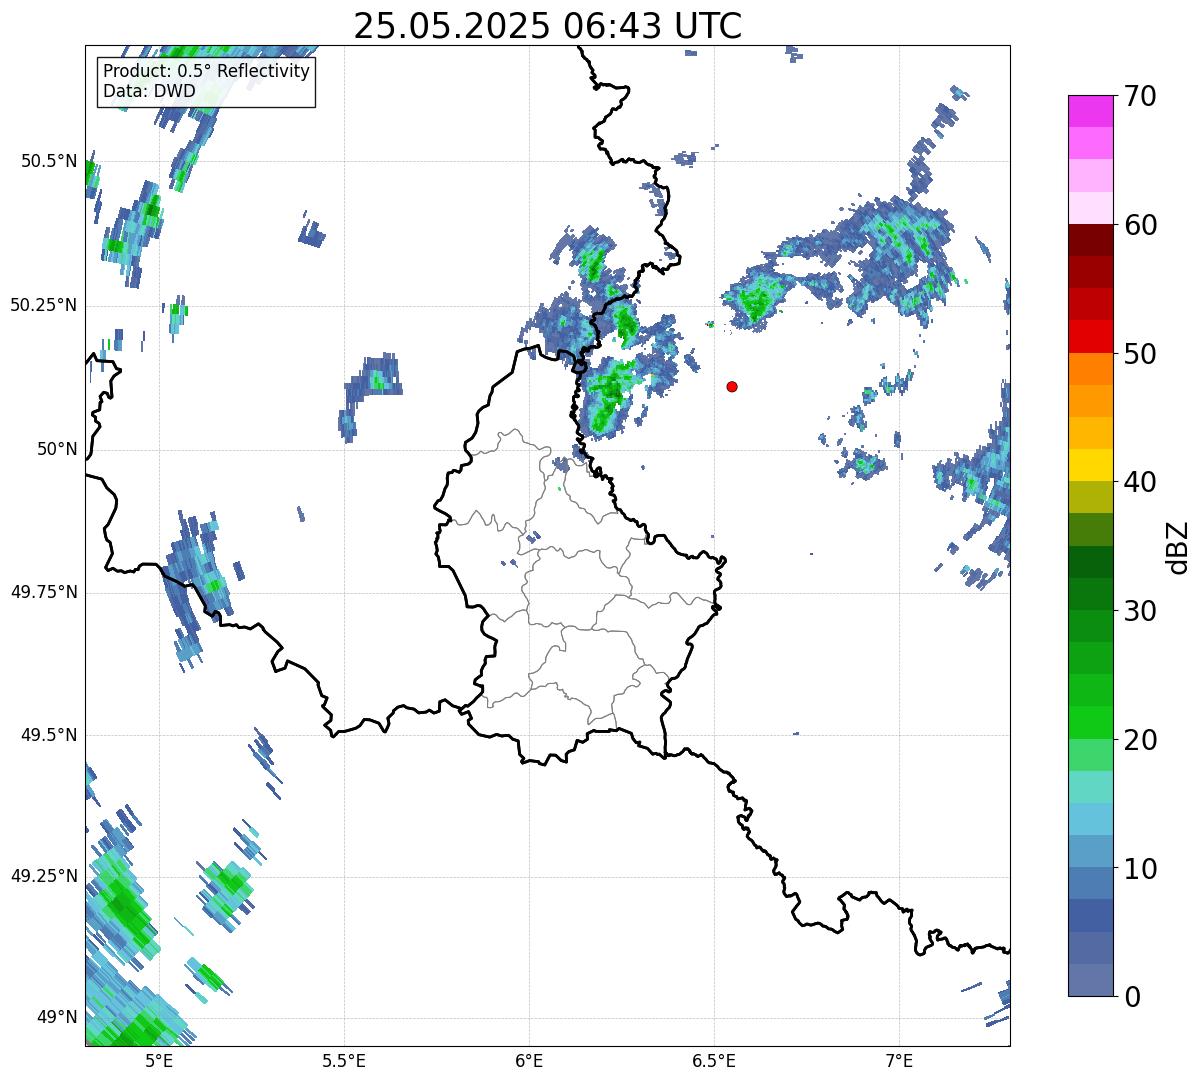The height and width of the screenshot is (1081, 1202).
Task: Click the Product: 0.5° Reflectivity label
Action: tap(207, 72)
